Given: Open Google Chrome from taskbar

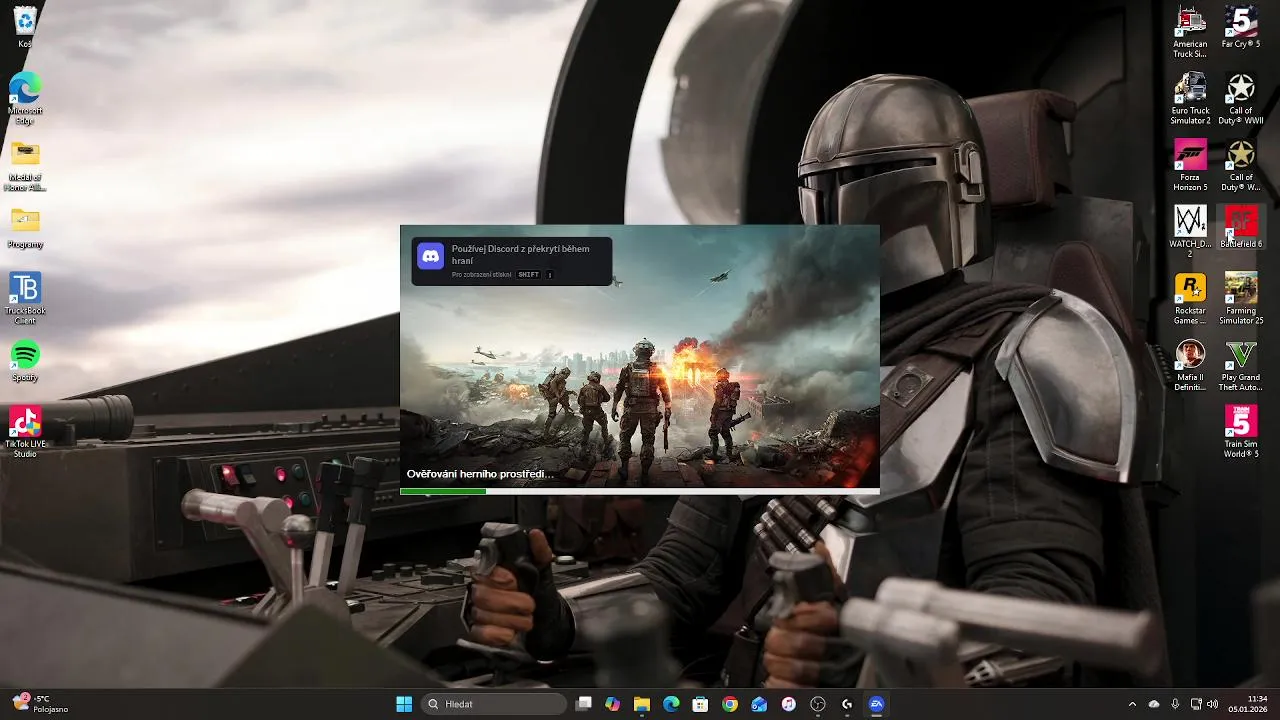Looking at the screenshot, I should pos(730,704).
